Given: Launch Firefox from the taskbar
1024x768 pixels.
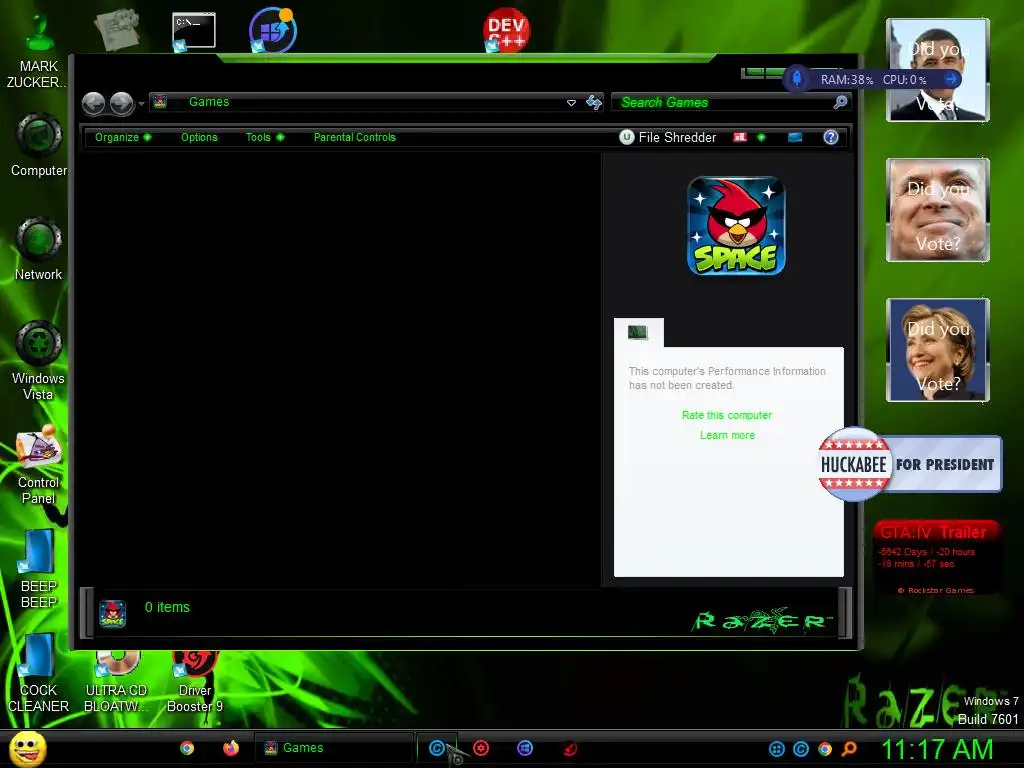Looking at the screenshot, I should [x=231, y=748].
